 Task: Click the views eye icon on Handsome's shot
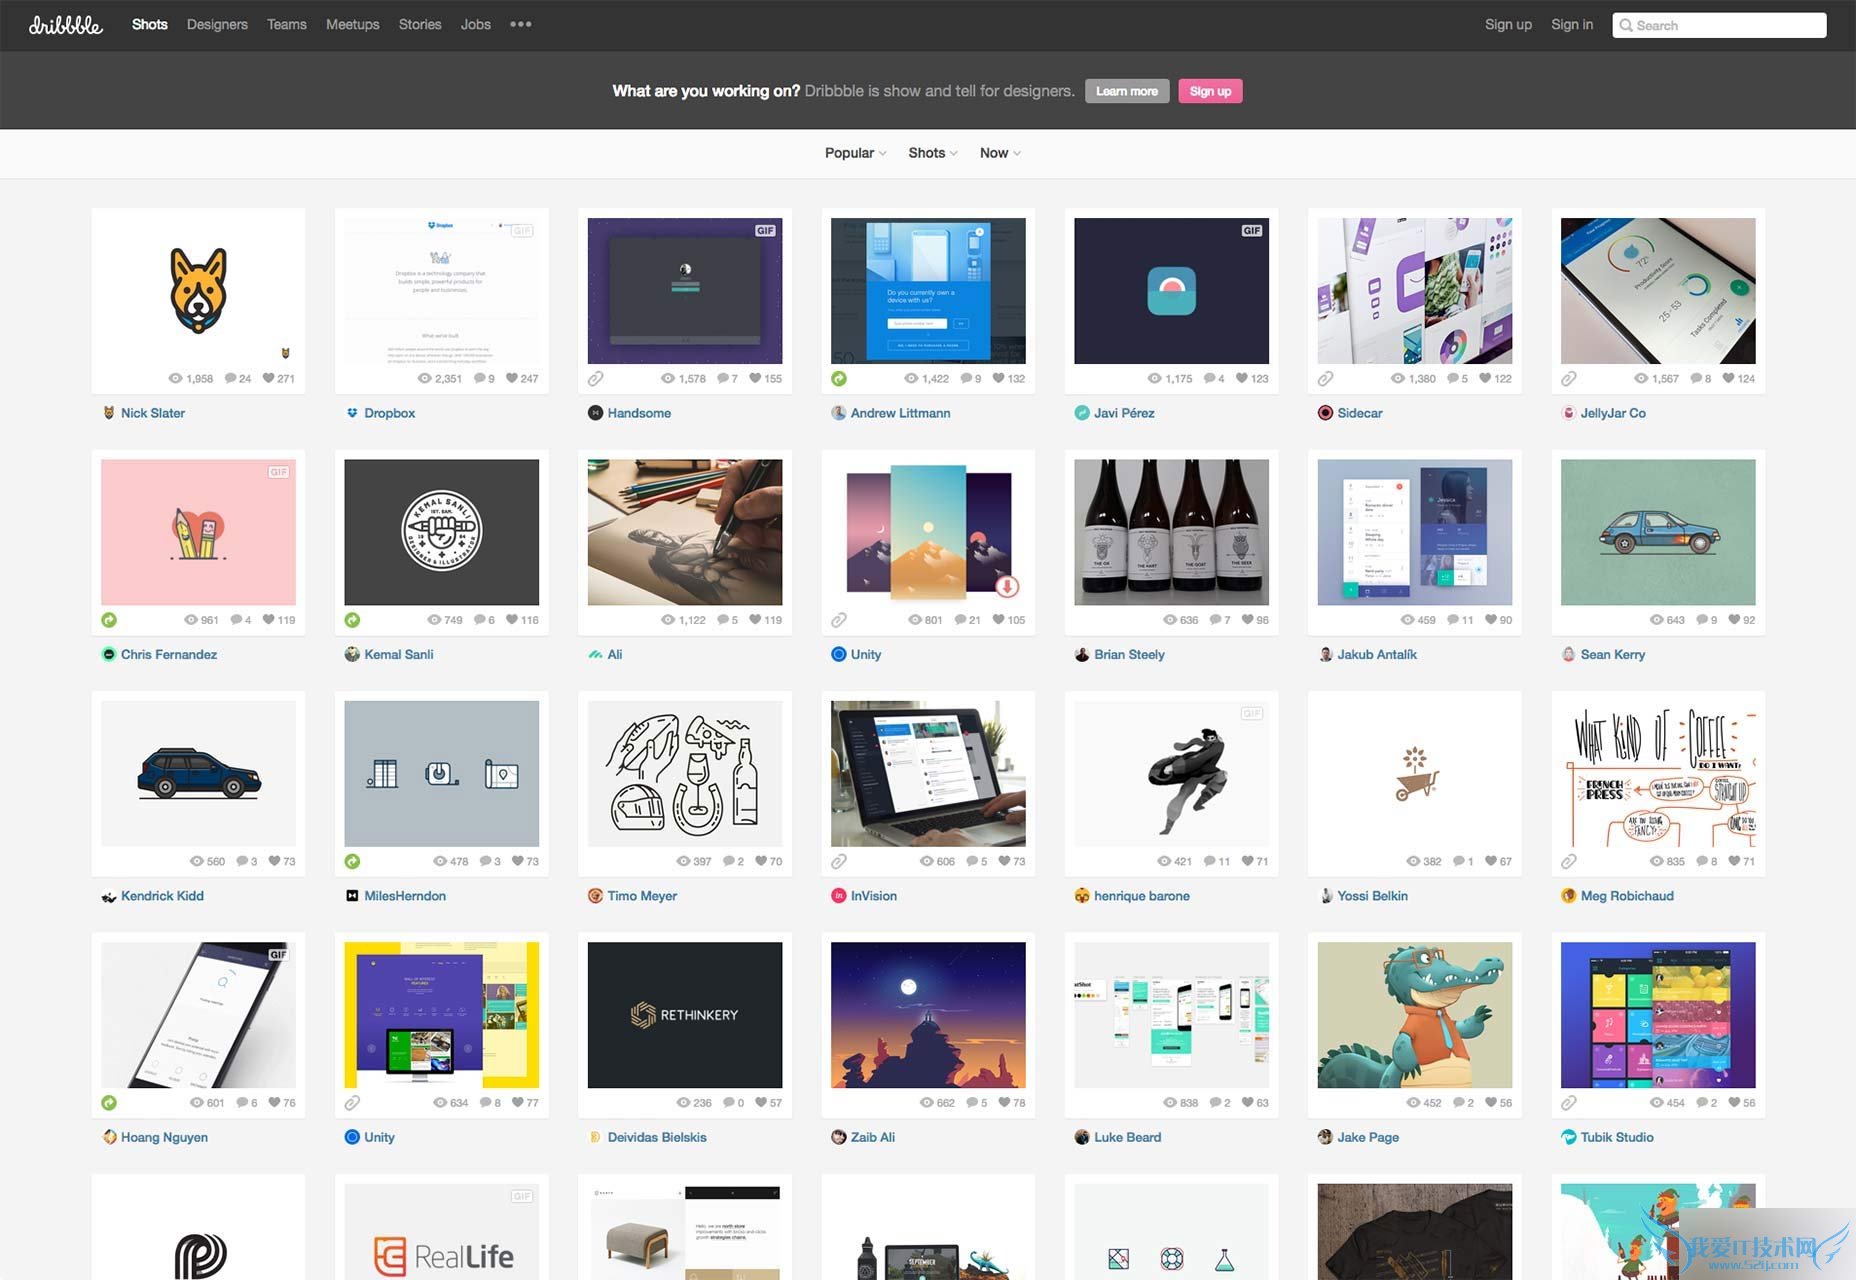668,379
